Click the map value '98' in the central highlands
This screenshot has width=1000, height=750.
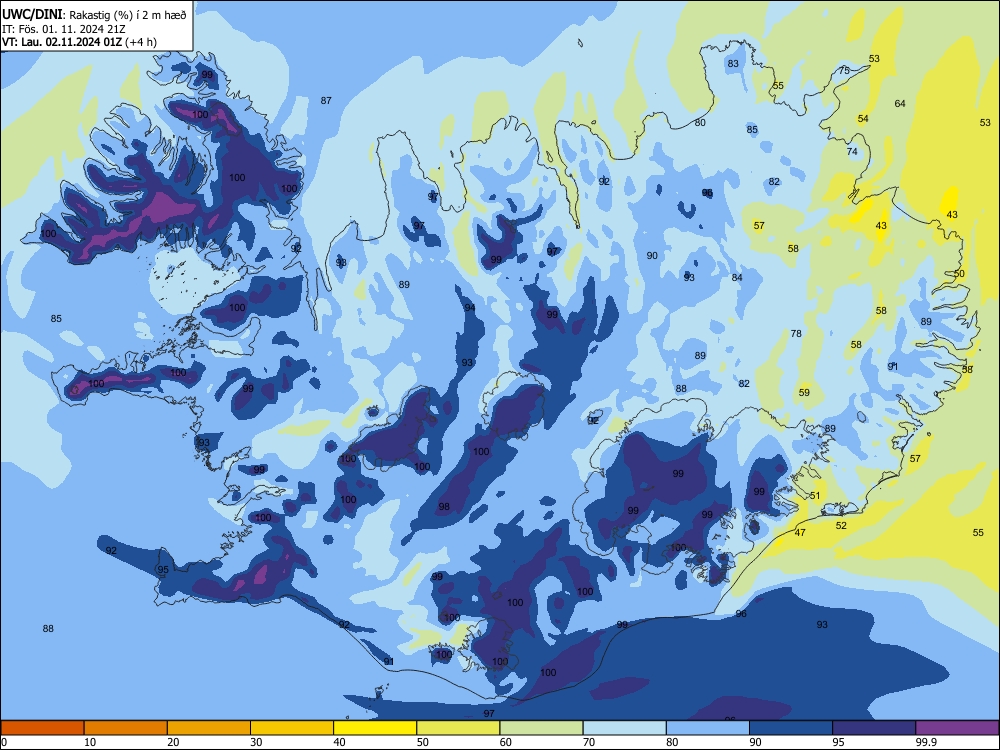click(444, 507)
